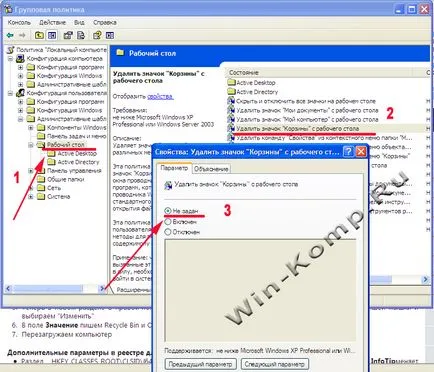The width and height of the screenshot is (434, 372).
Task: Click left arrow of tree horizontal scrollbar
Action: 8,289
